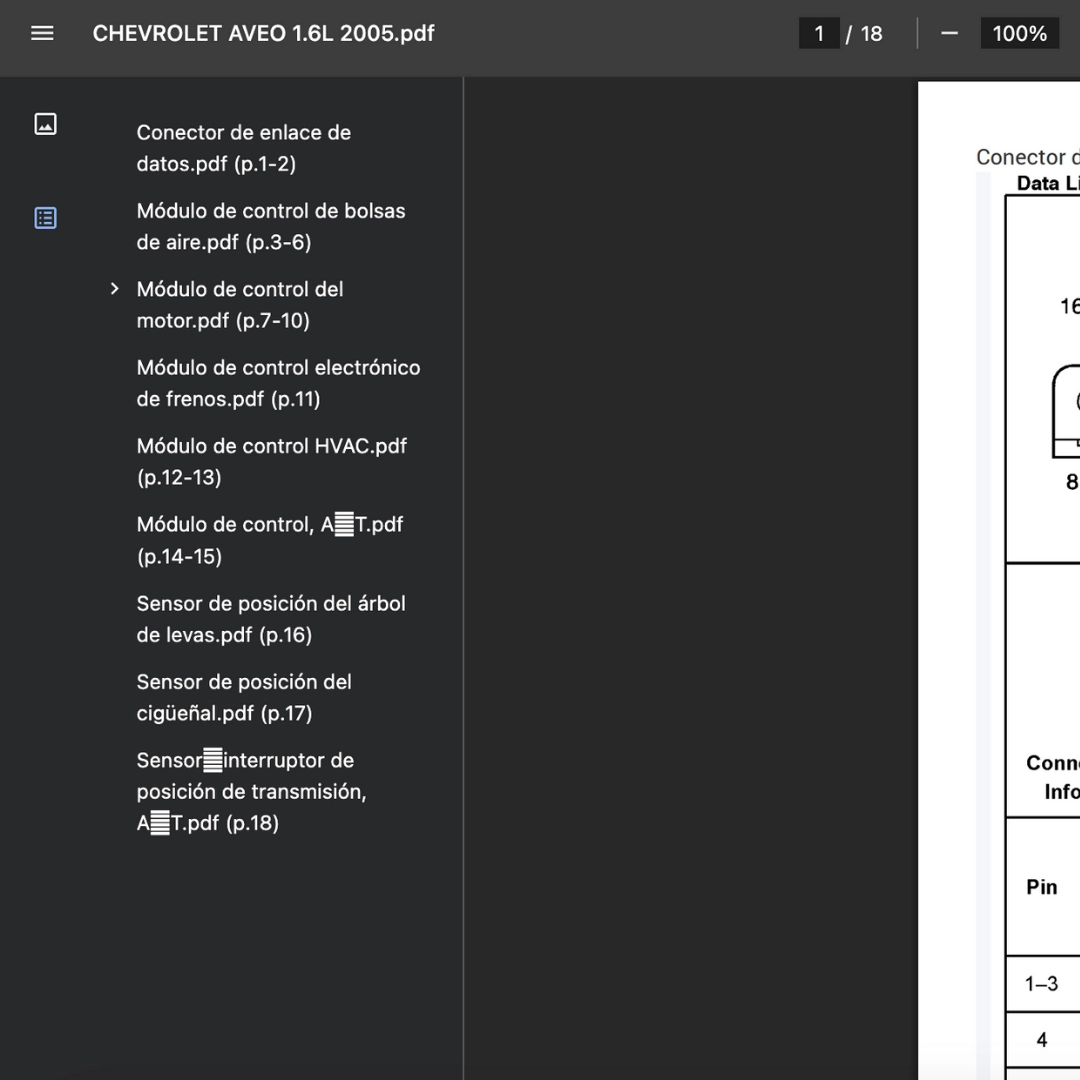Navigate to Módulo de control A/T bookmark
The height and width of the screenshot is (1080, 1080).
(269, 540)
